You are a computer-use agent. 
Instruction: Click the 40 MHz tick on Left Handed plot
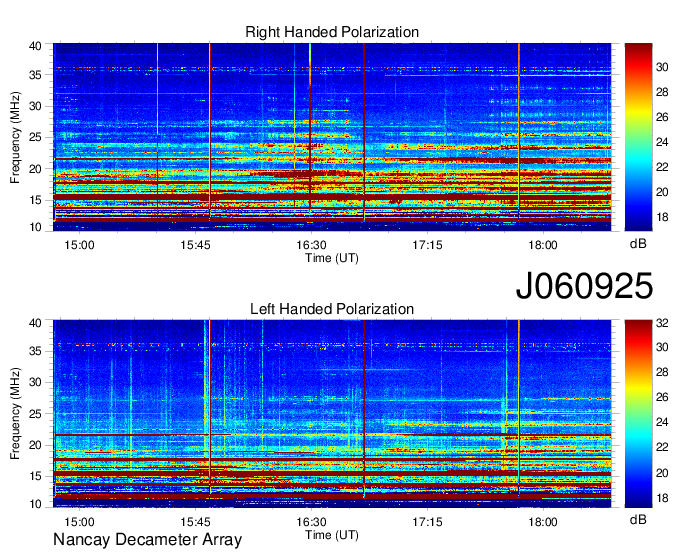tap(35, 323)
